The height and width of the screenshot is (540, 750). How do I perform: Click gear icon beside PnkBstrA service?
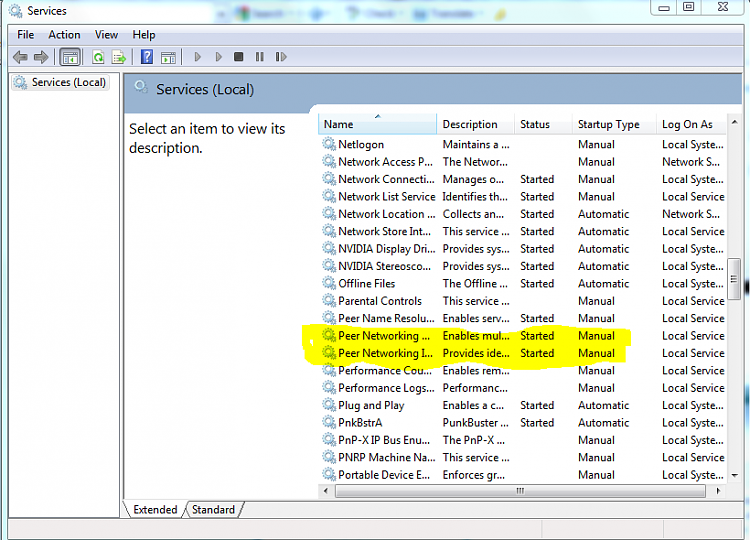[329, 422]
